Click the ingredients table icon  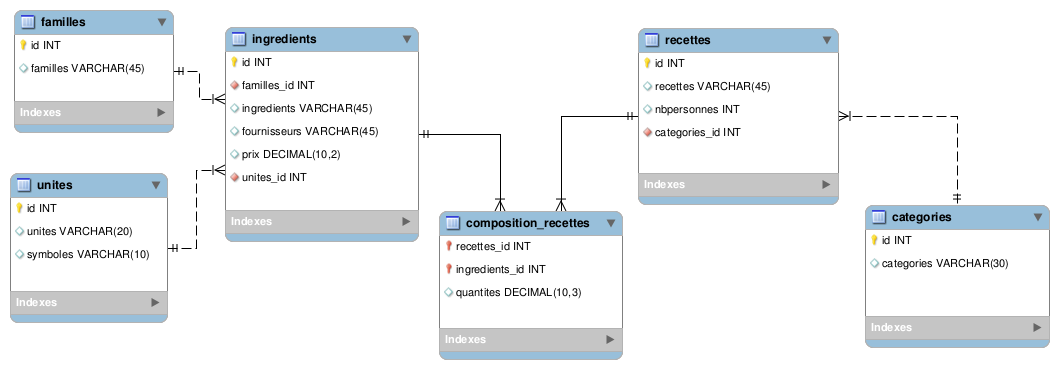coord(238,39)
